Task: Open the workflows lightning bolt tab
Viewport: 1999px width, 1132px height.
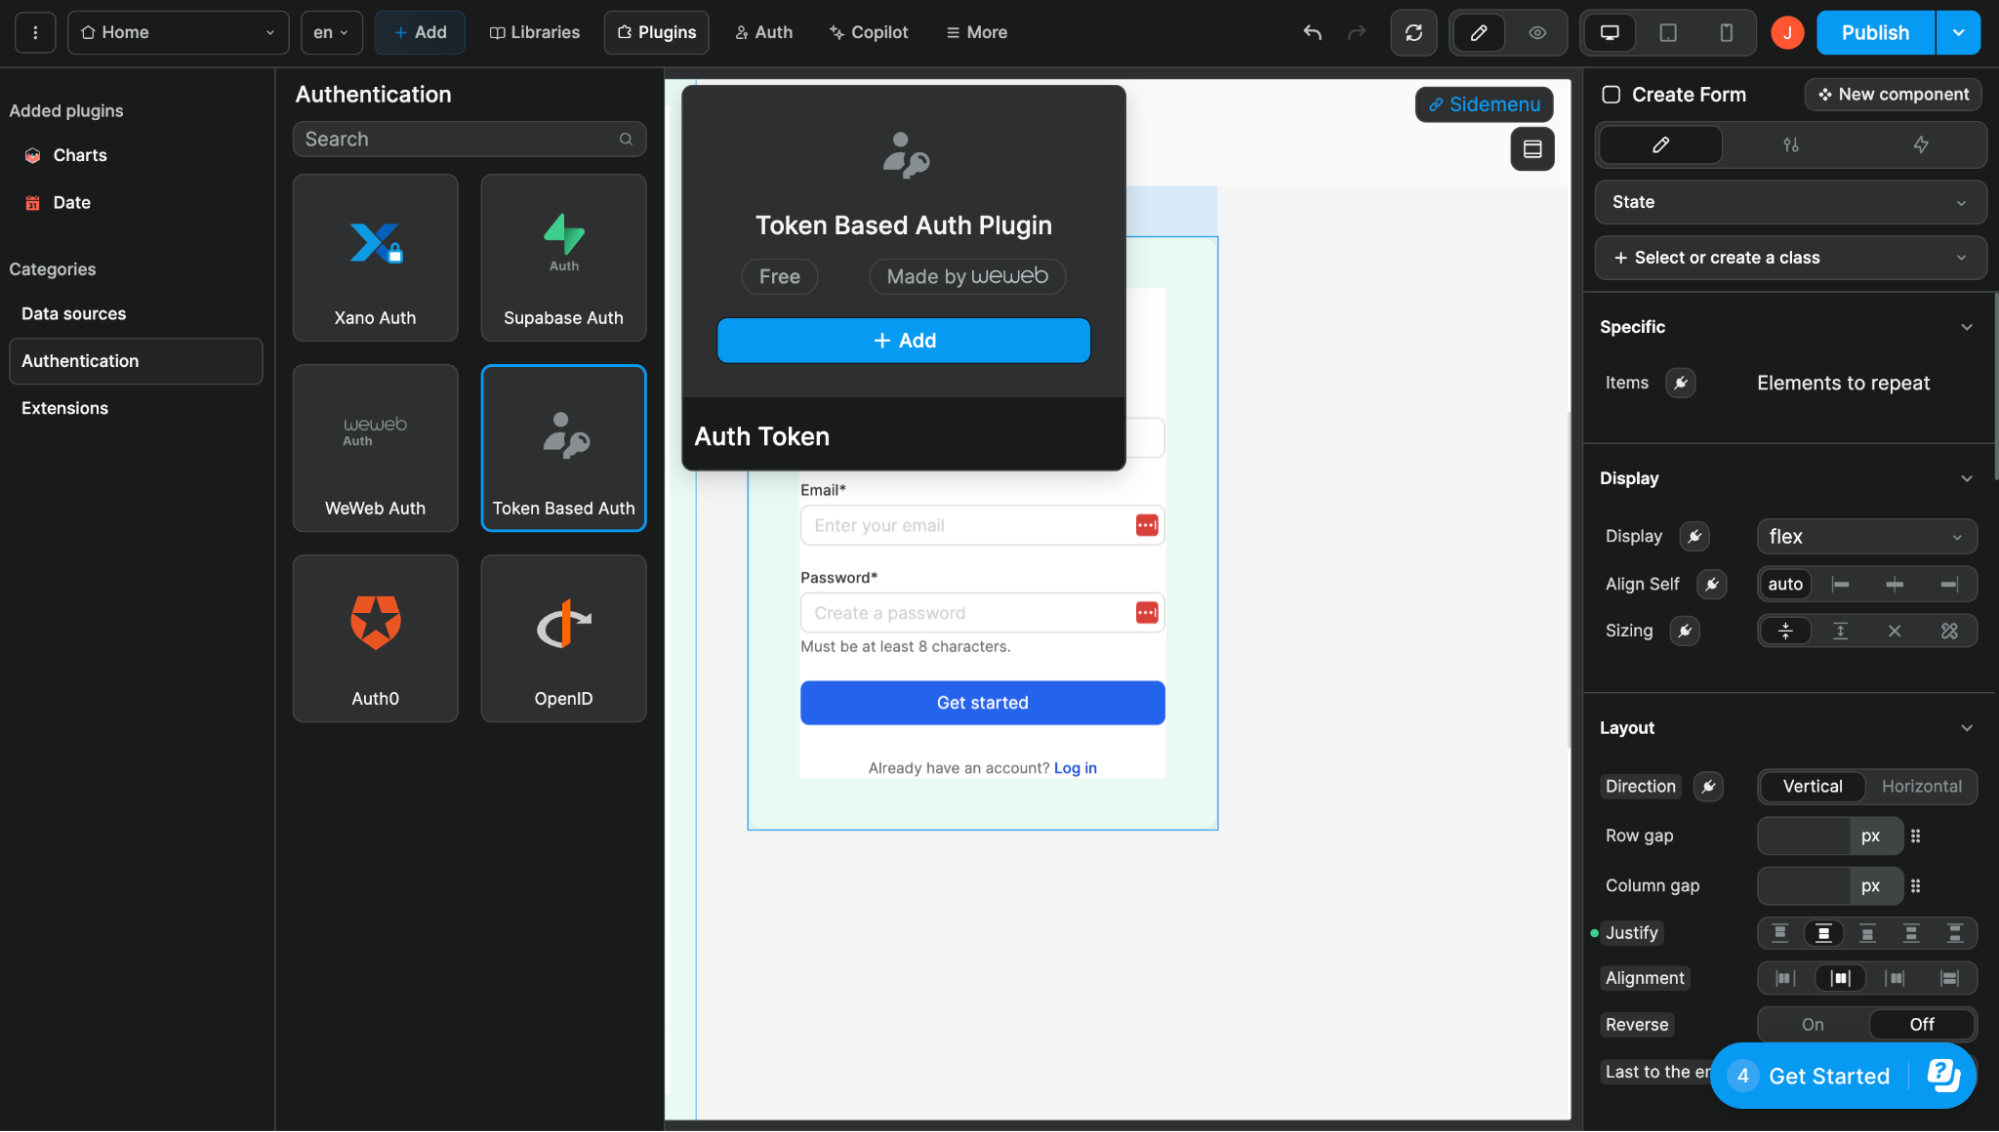Action: tap(1920, 145)
